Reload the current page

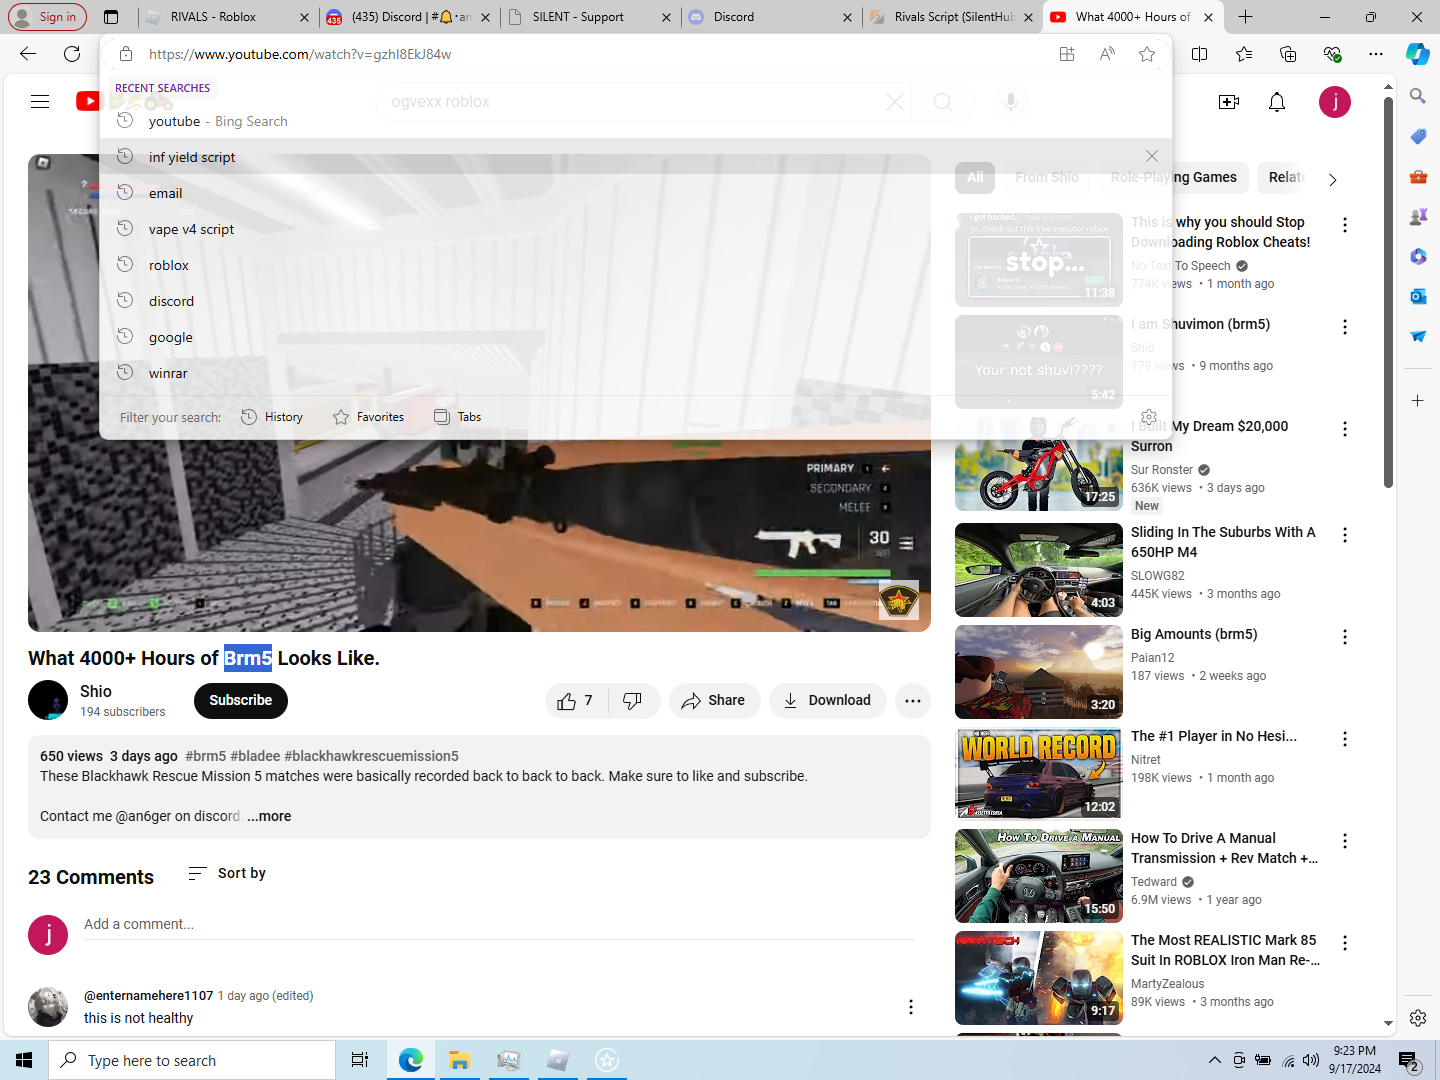coord(72,54)
